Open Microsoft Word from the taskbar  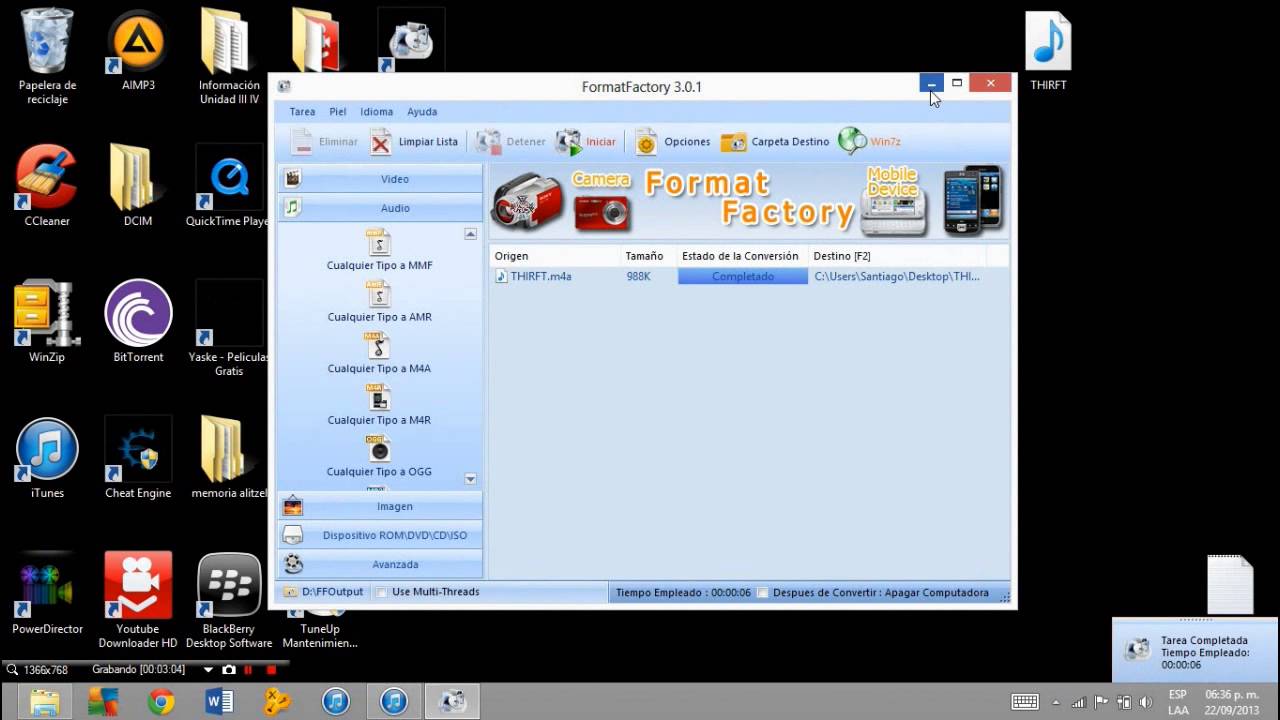coord(219,702)
